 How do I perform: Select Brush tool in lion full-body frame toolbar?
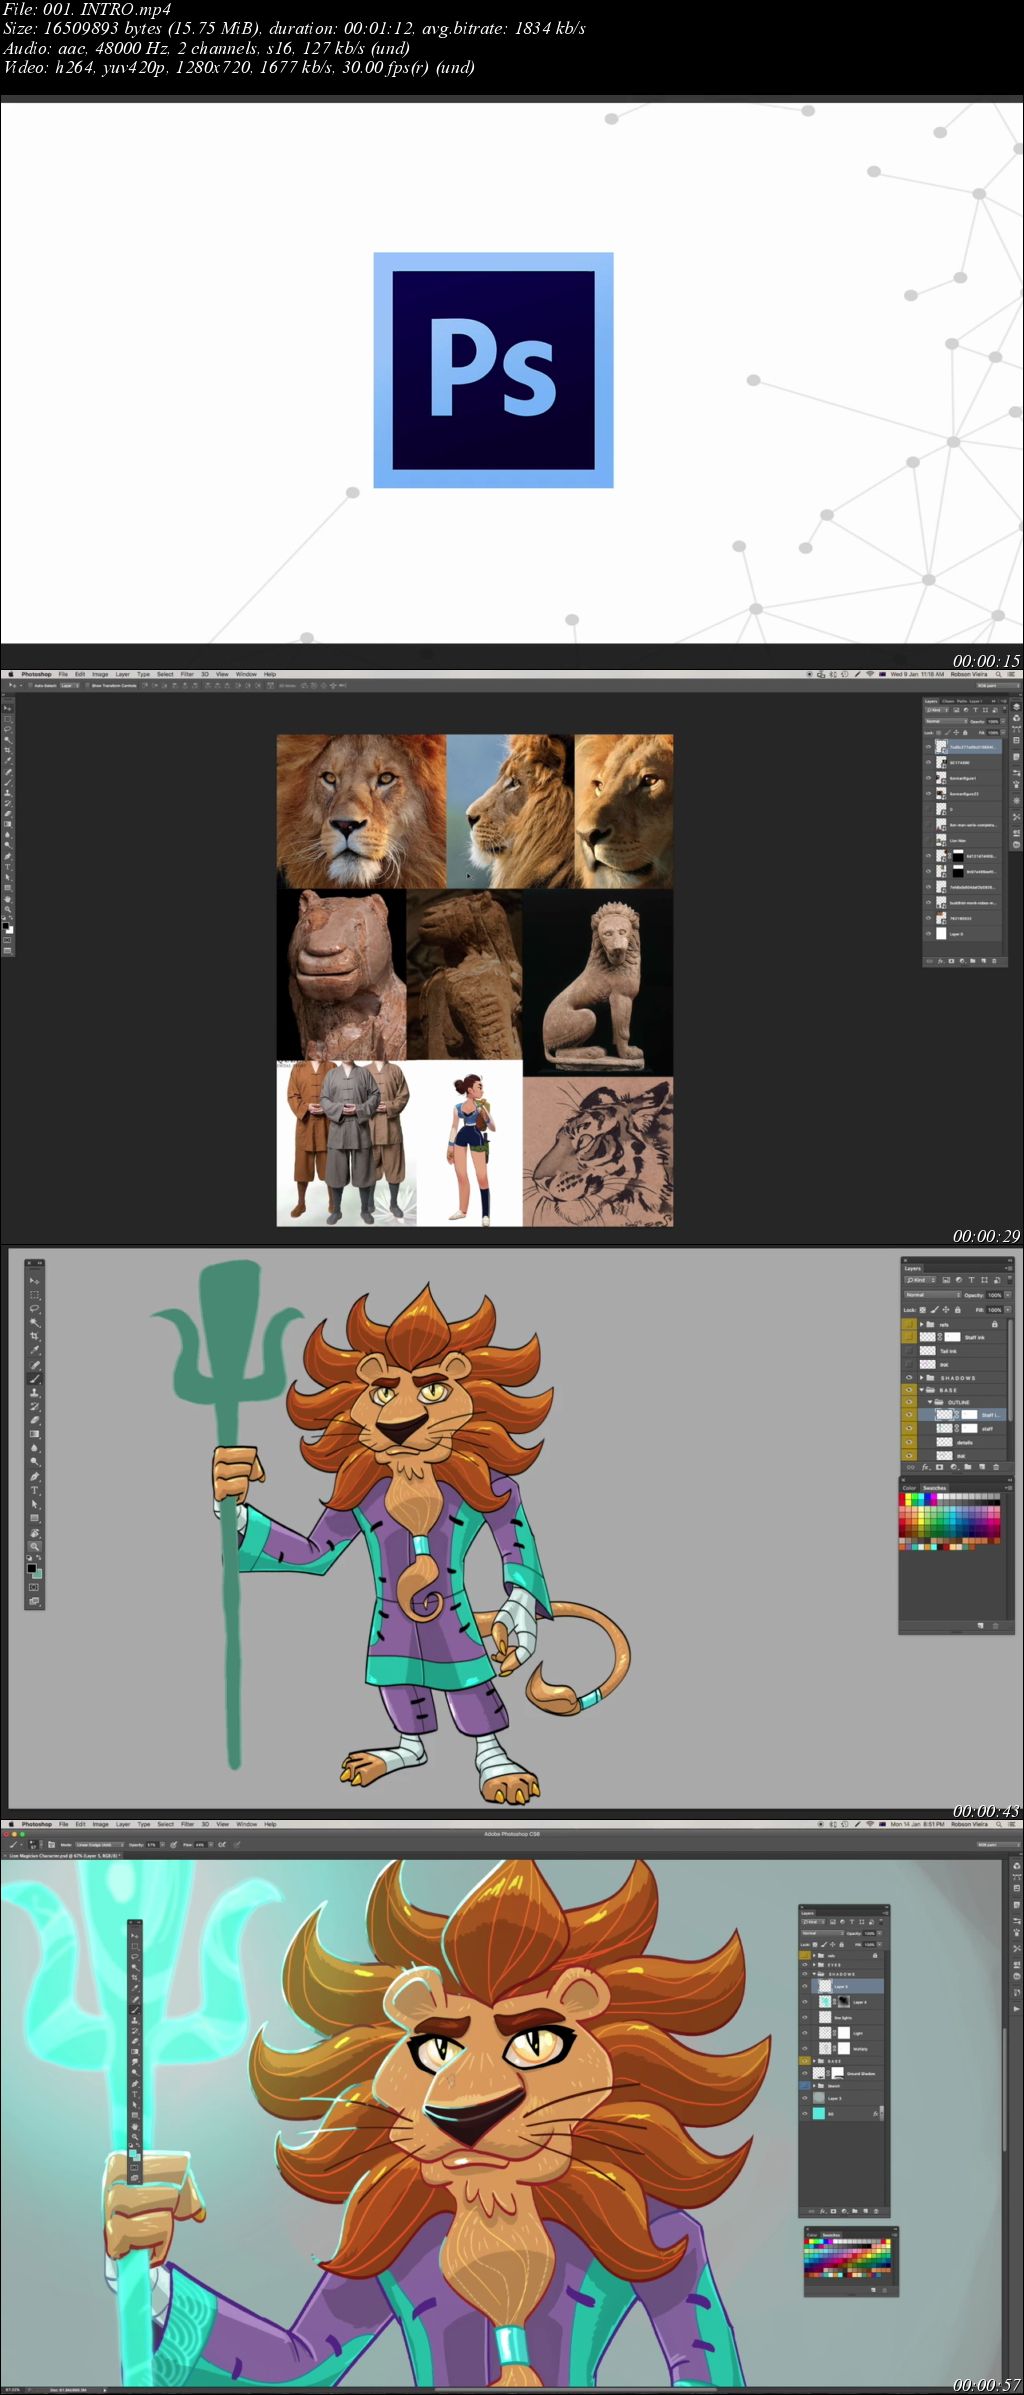34,1378
